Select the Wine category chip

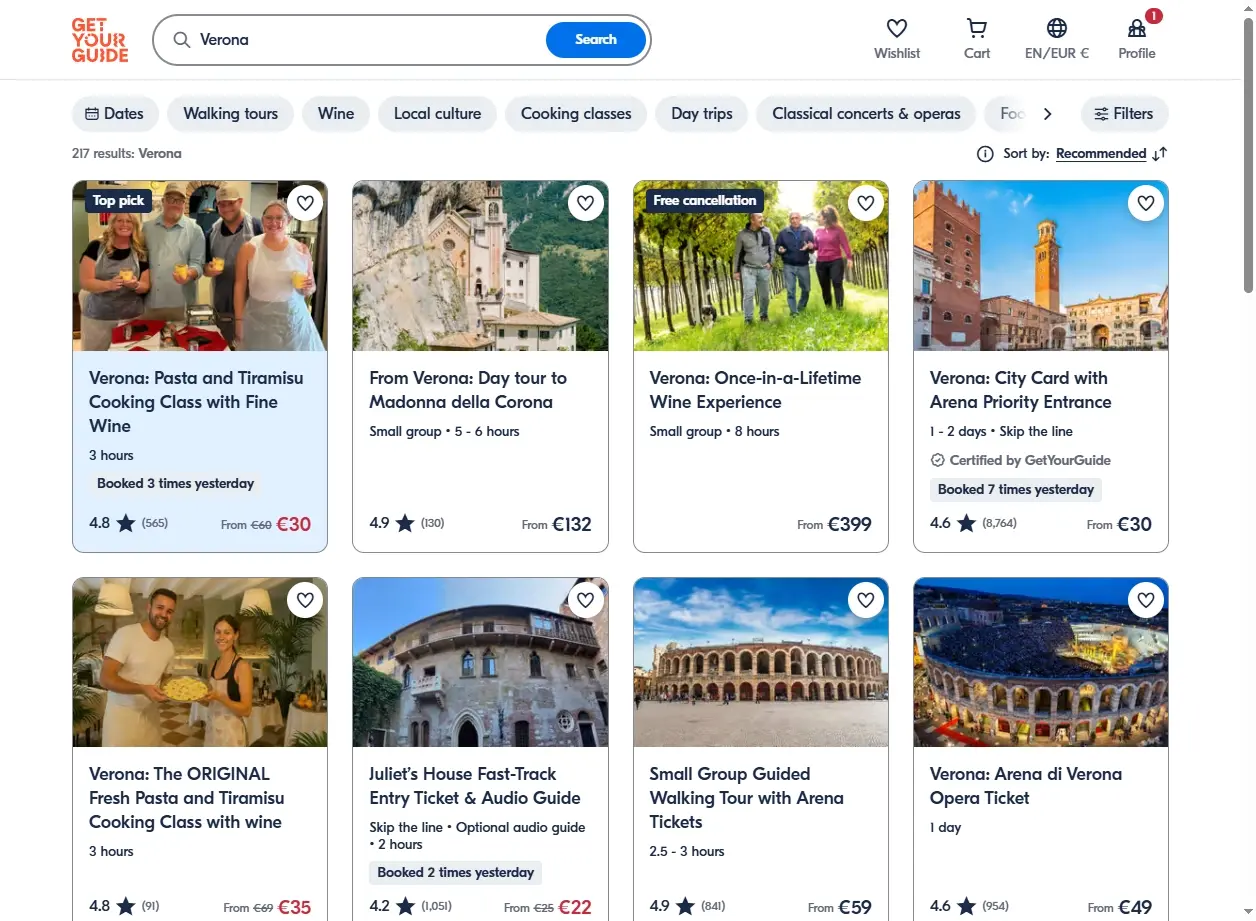[x=336, y=114]
